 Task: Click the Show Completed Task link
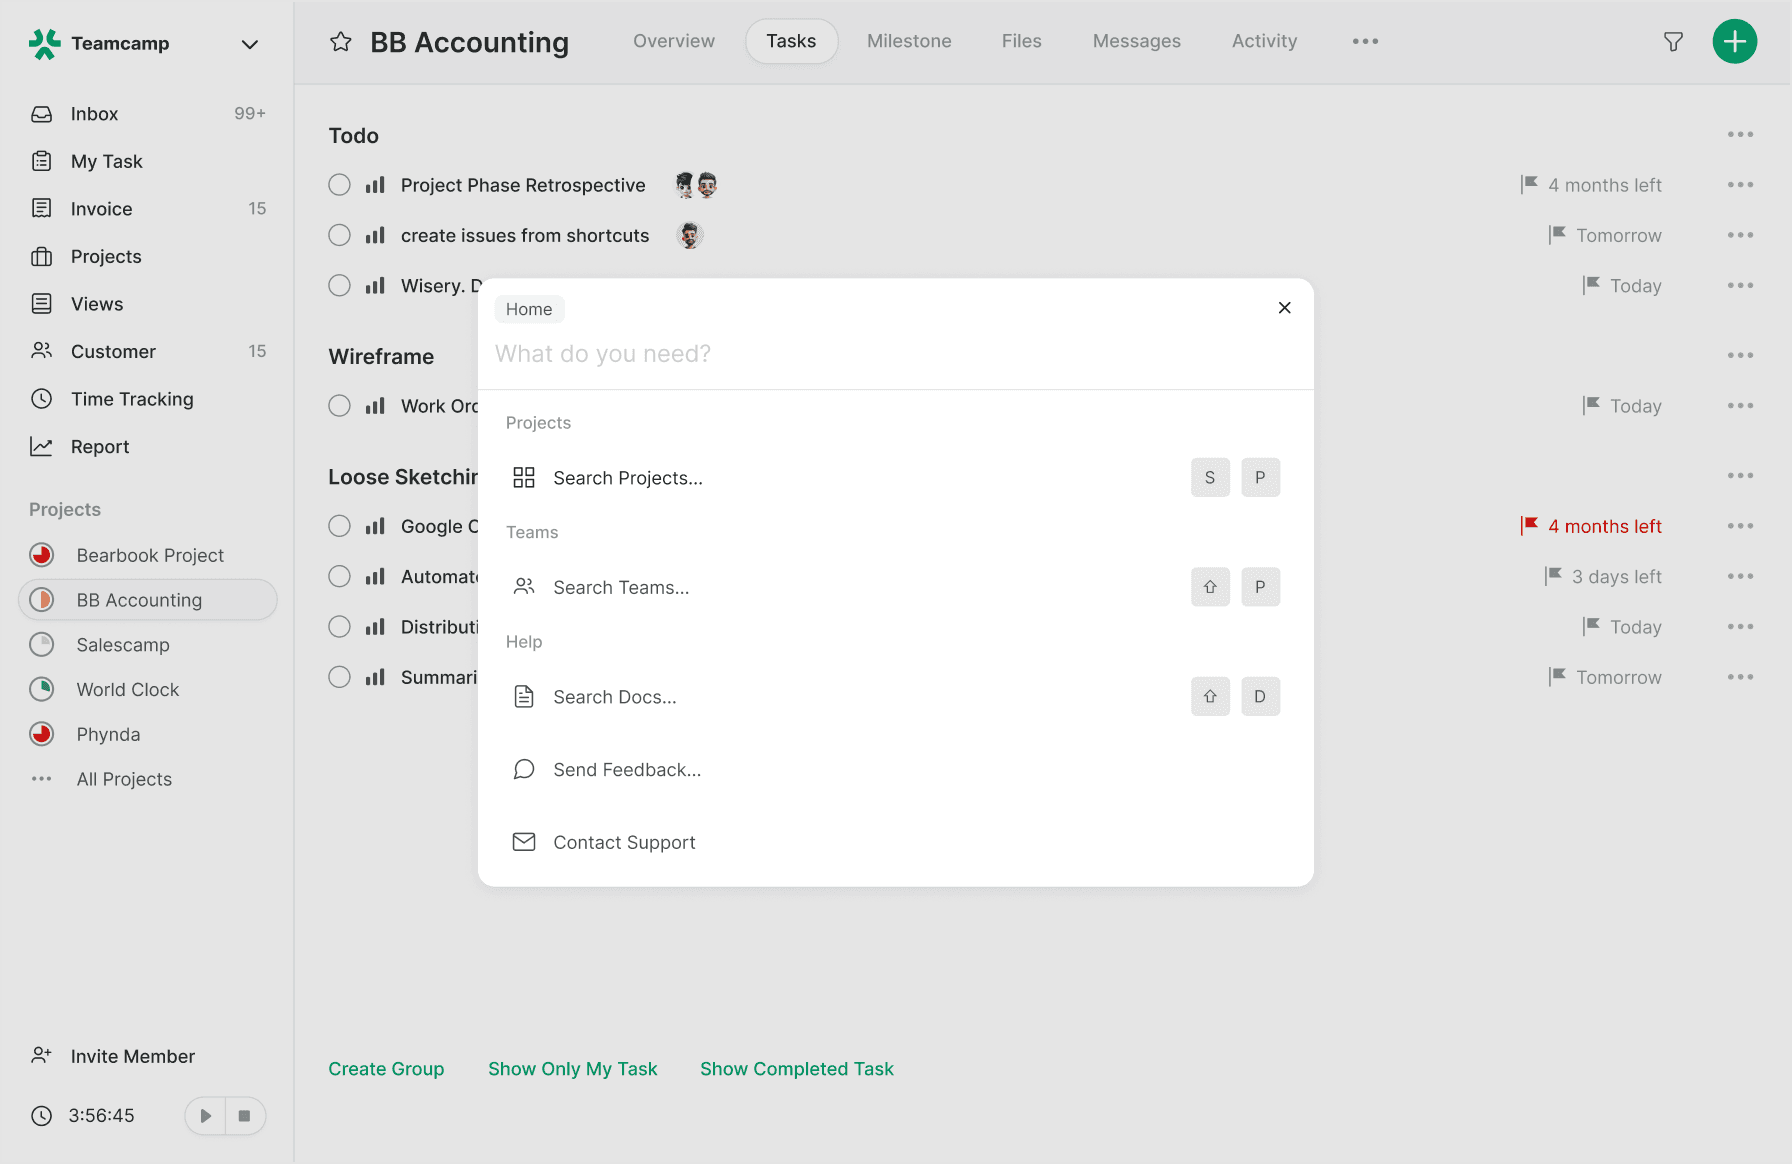[796, 1069]
